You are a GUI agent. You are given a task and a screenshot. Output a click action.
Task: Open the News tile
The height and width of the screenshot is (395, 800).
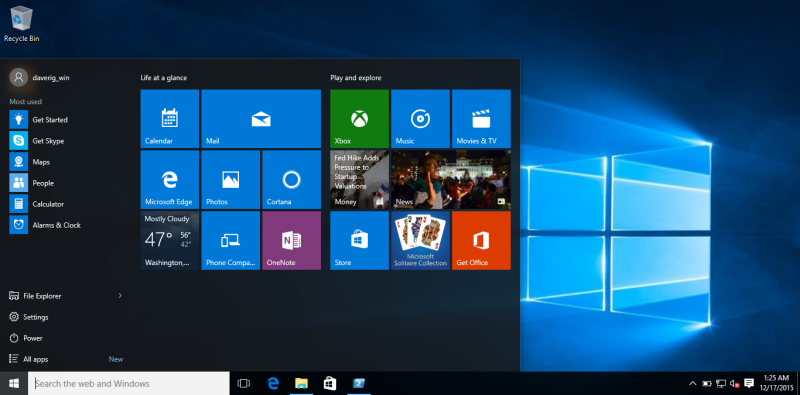click(451, 179)
